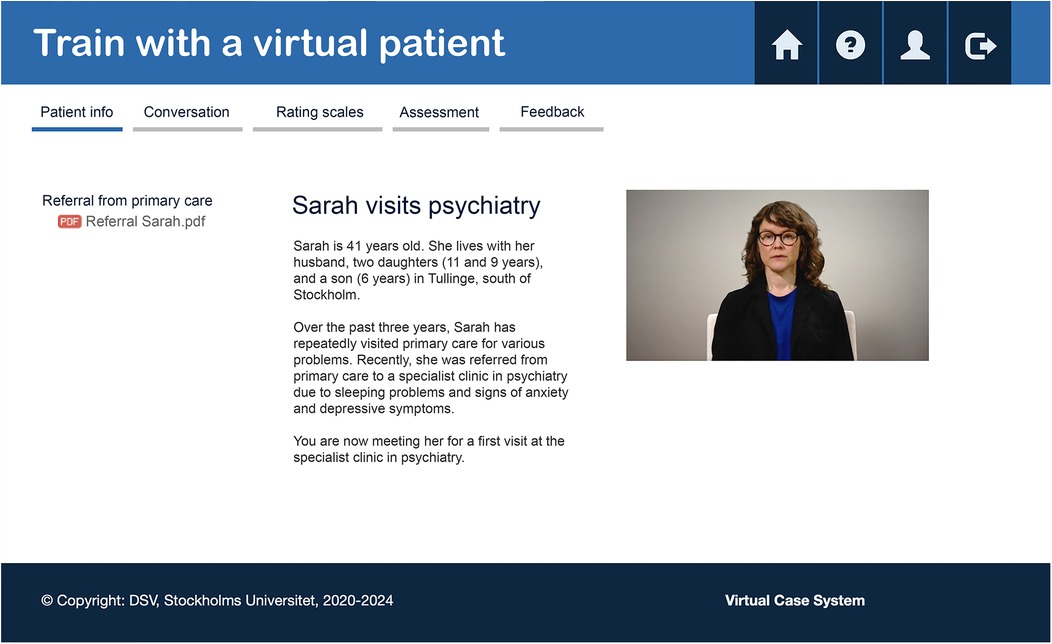Open the Help question mark icon
The image size is (1052, 644).
pyautogui.click(x=850, y=44)
